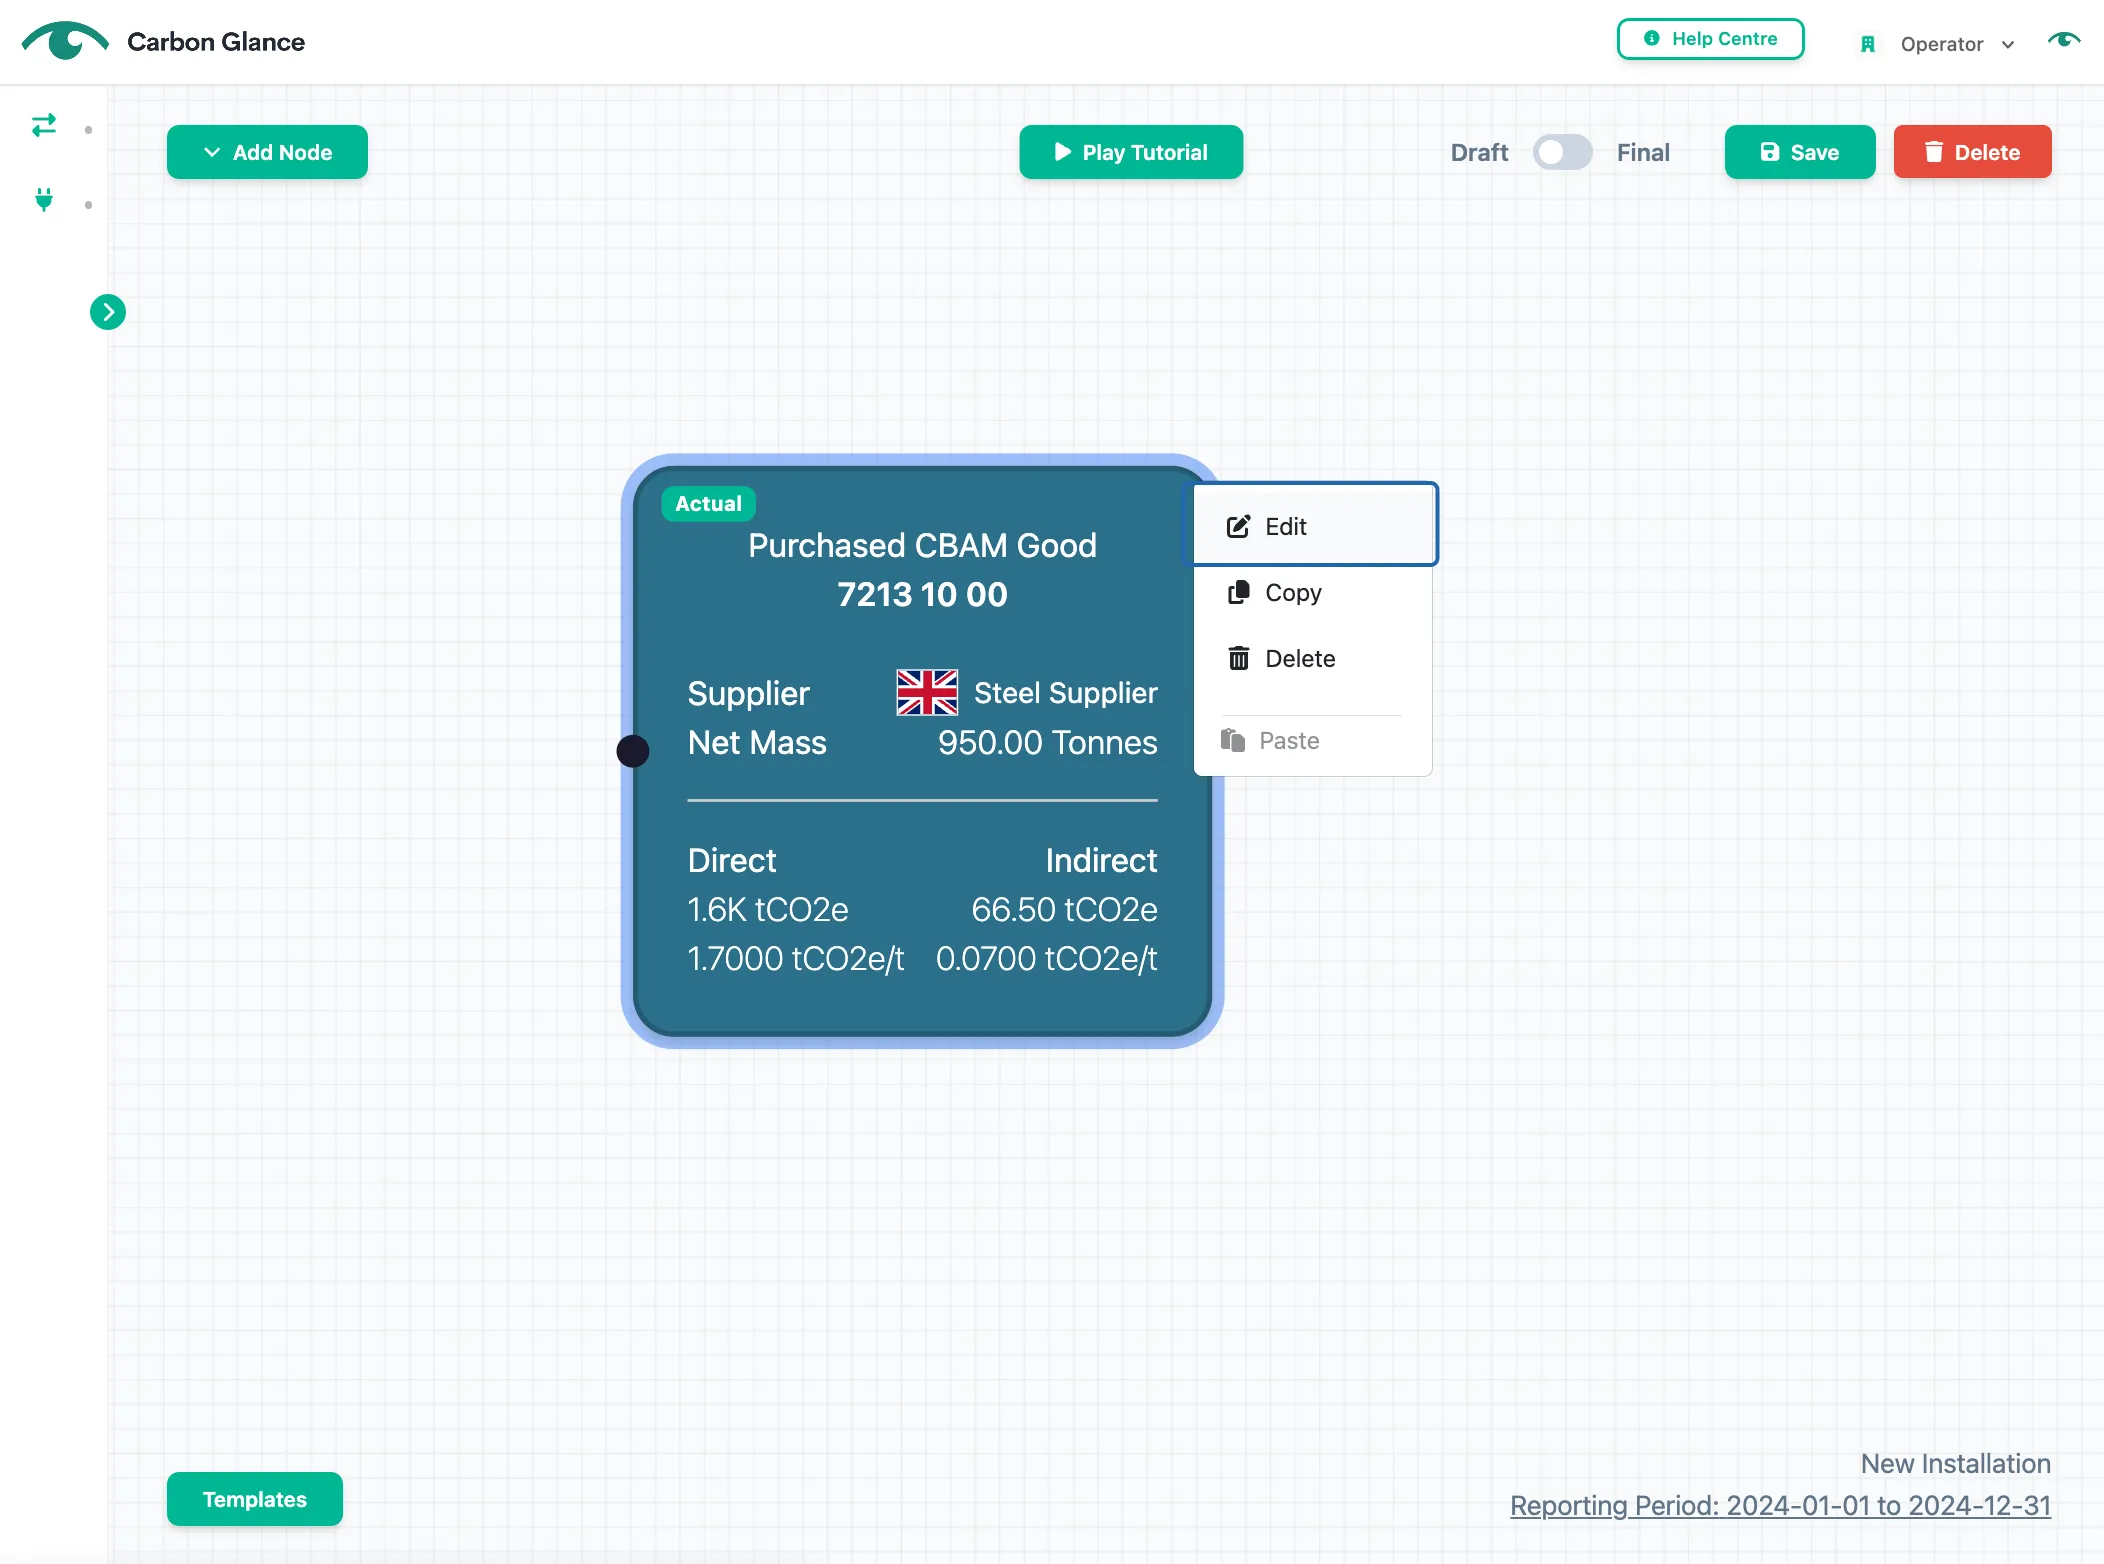The width and height of the screenshot is (2104, 1564).
Task: Click the 1.6K tCO2e direct emissions value
Action: click(x=768, y=909)
